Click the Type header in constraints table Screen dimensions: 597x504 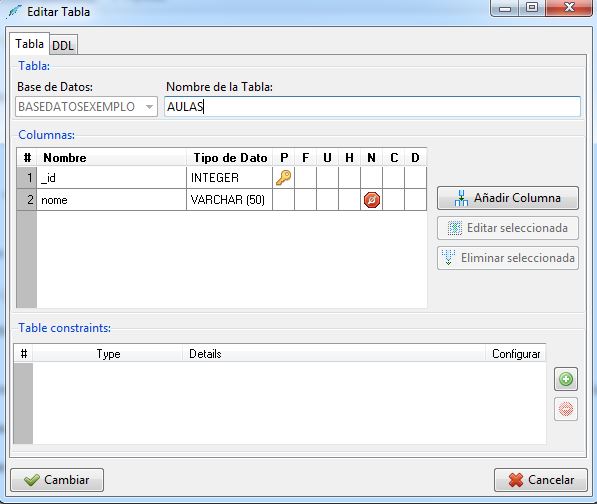108,354
